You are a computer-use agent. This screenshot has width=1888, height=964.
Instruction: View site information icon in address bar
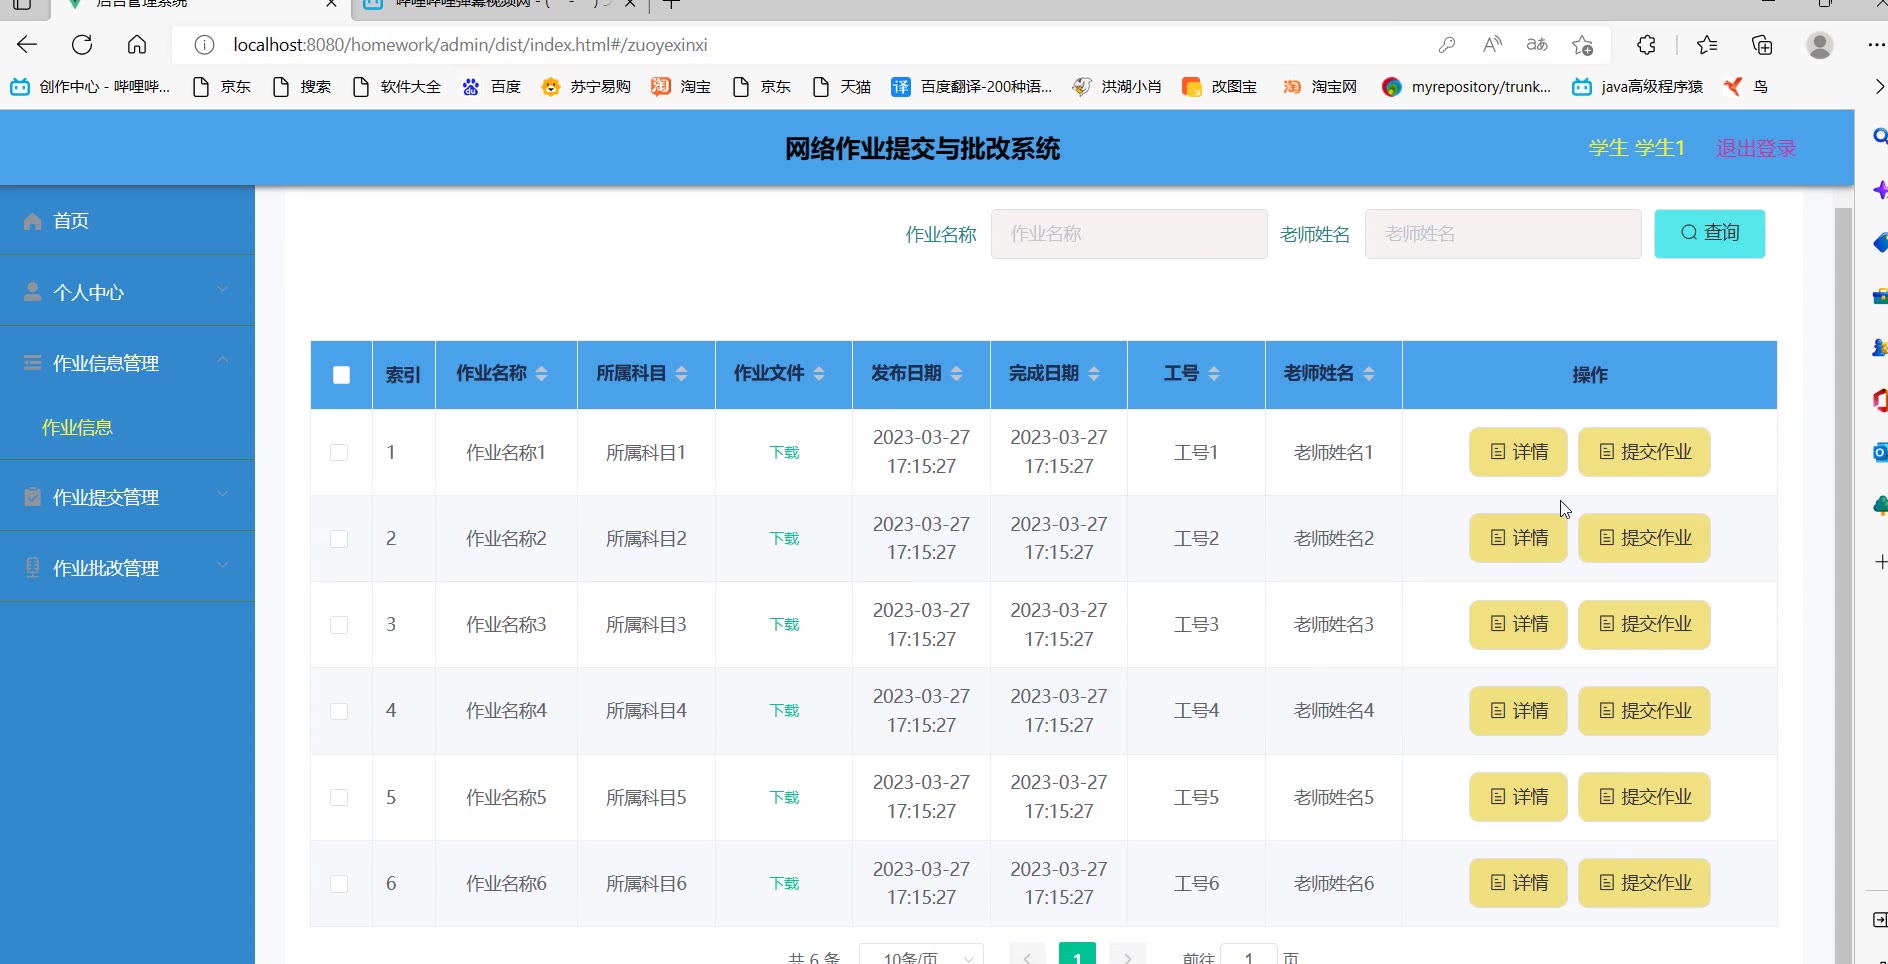[204, 45]
